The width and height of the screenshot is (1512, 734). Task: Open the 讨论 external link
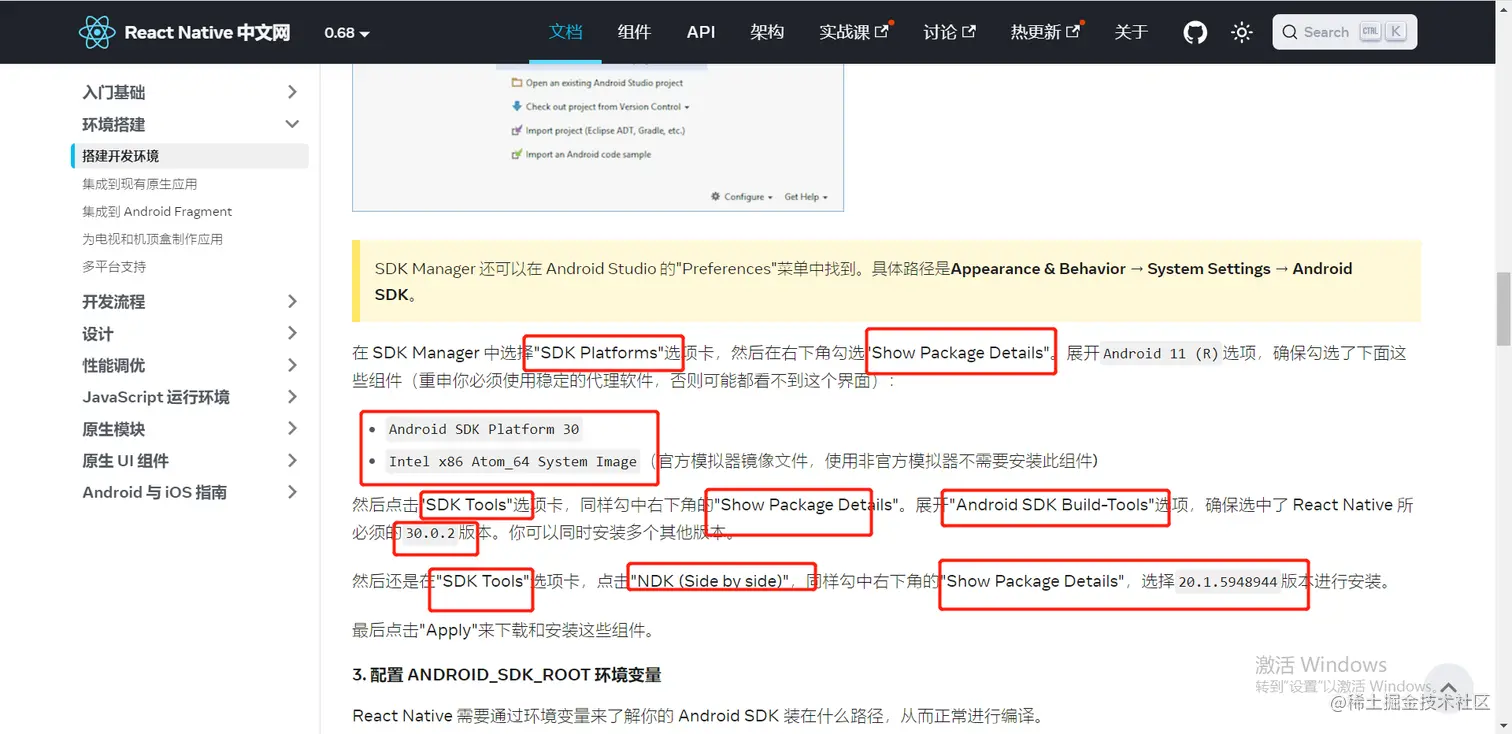(949, 32)
